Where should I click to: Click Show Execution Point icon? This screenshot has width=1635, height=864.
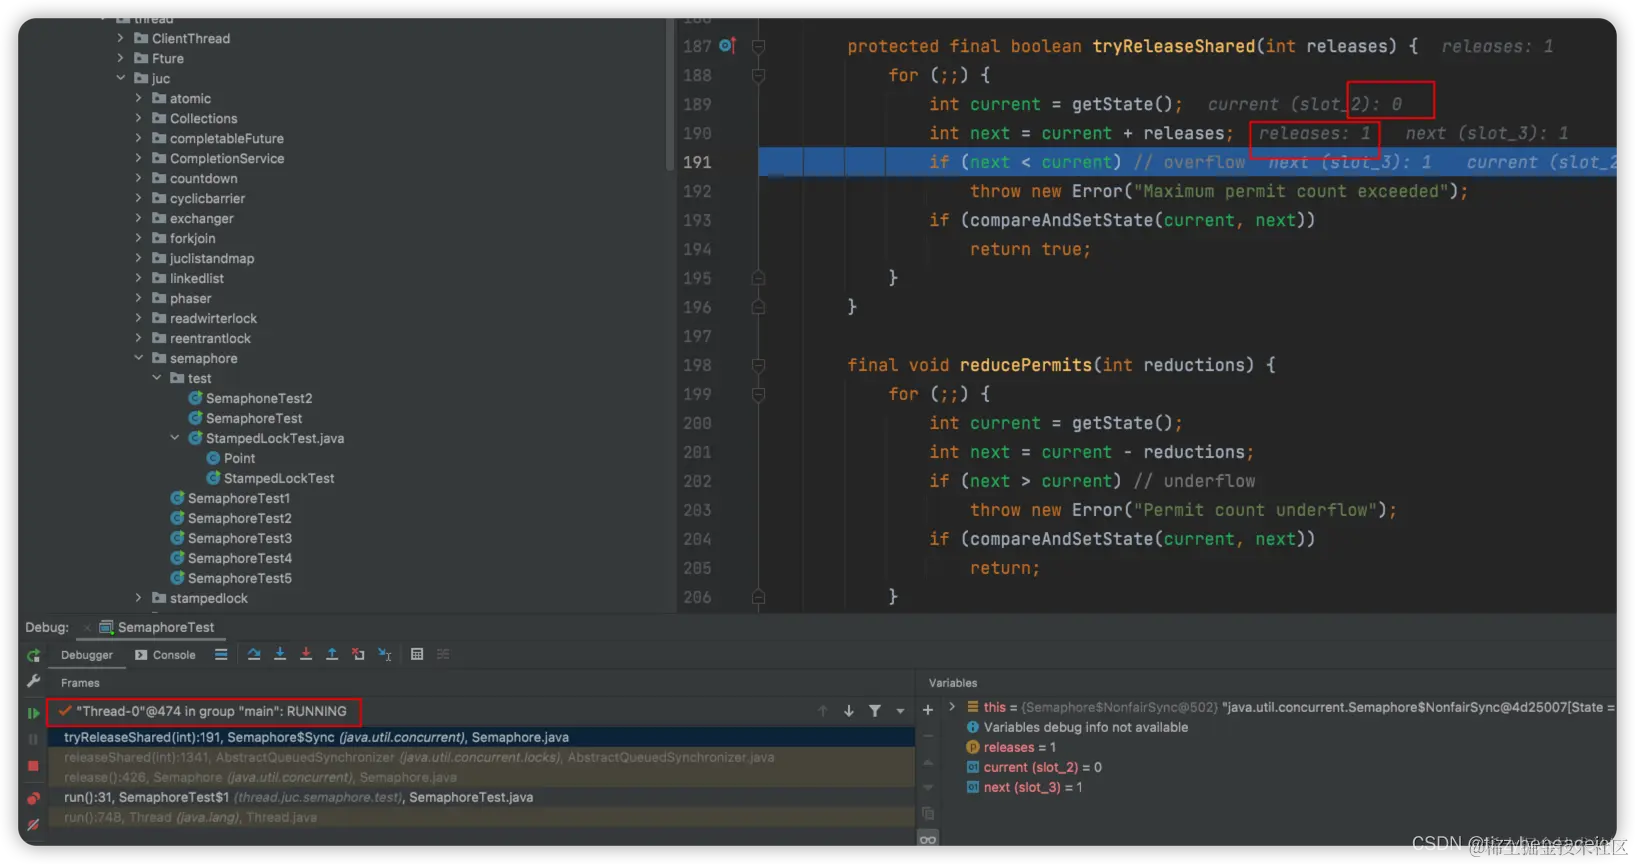[x=221, y=655]
